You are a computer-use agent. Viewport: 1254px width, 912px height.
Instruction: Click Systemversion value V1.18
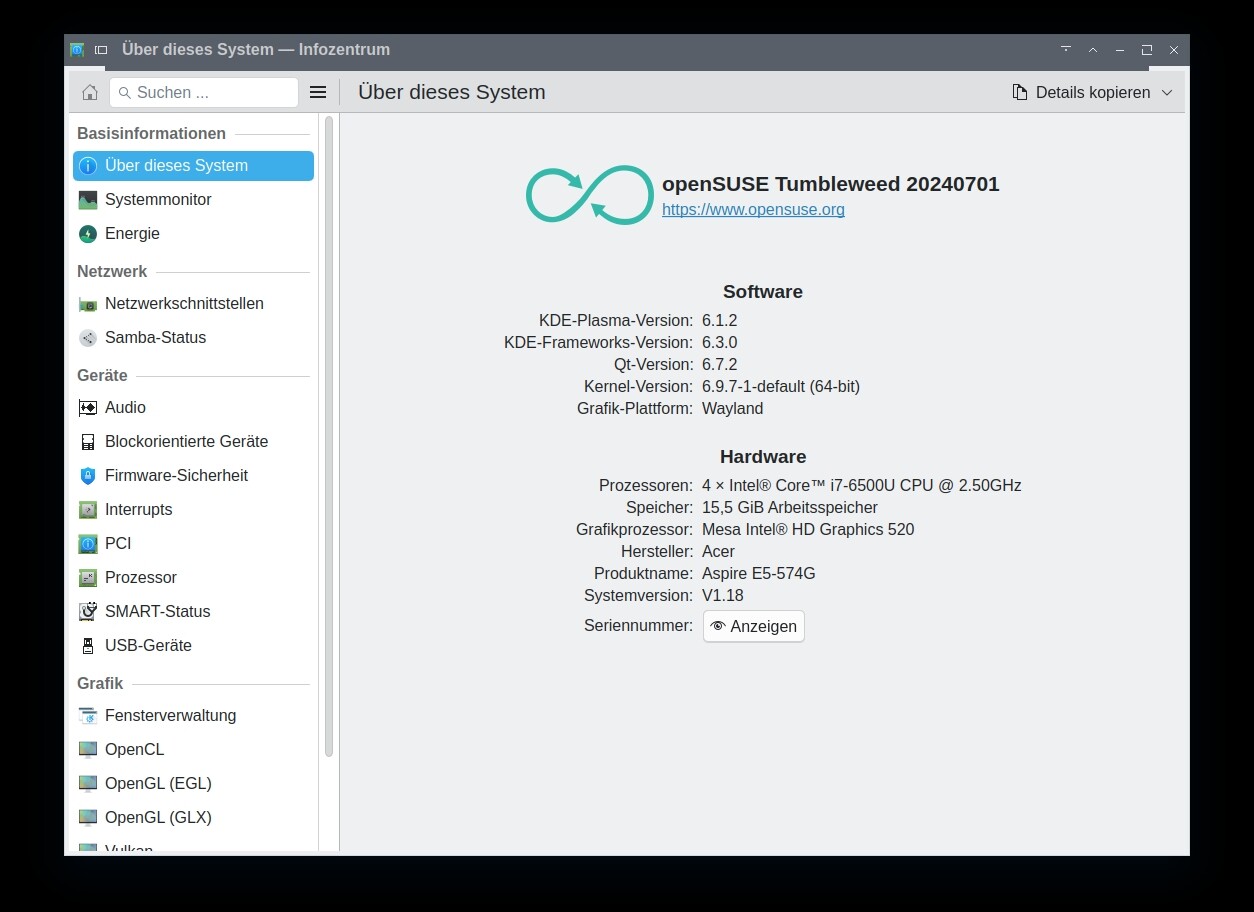click(723, 596)
